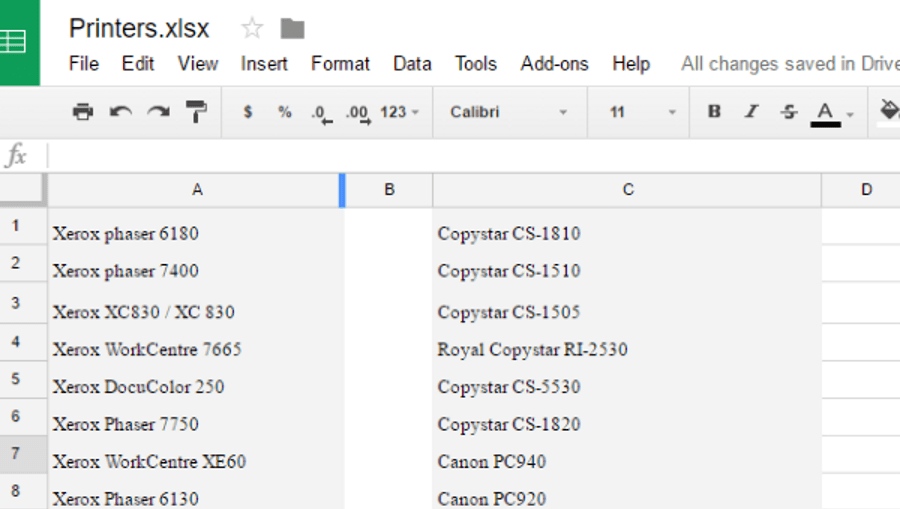Select cell Copystar CS-1810
Screen dimensions: 900x509
[627, 226]
